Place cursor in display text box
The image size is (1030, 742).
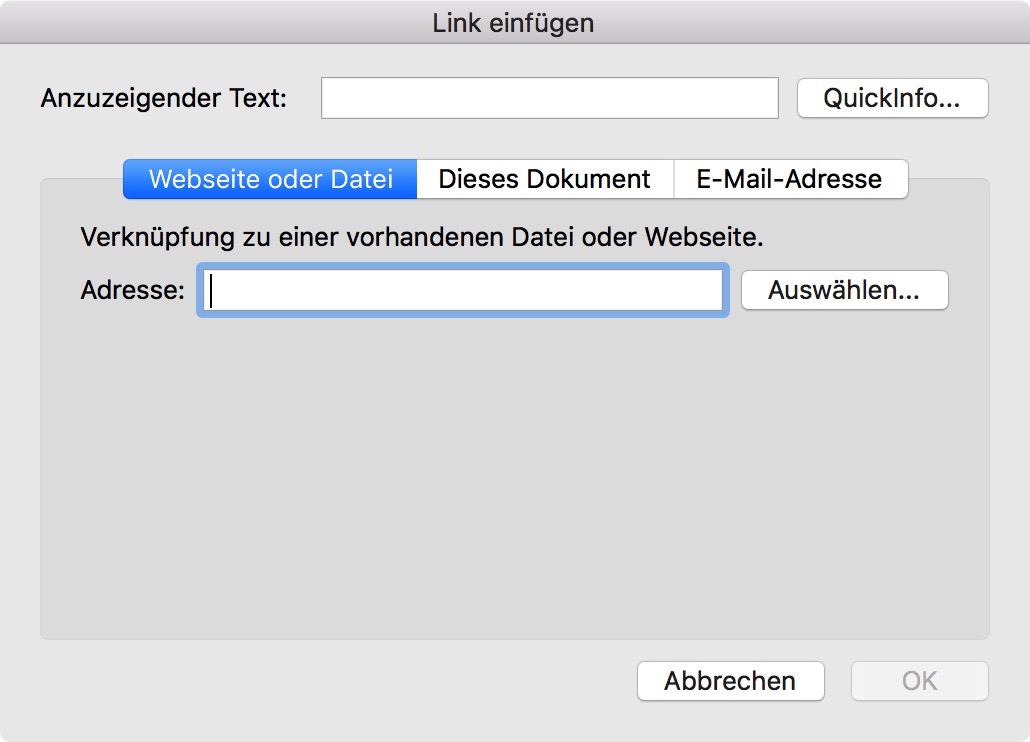[x=549, y=98]
